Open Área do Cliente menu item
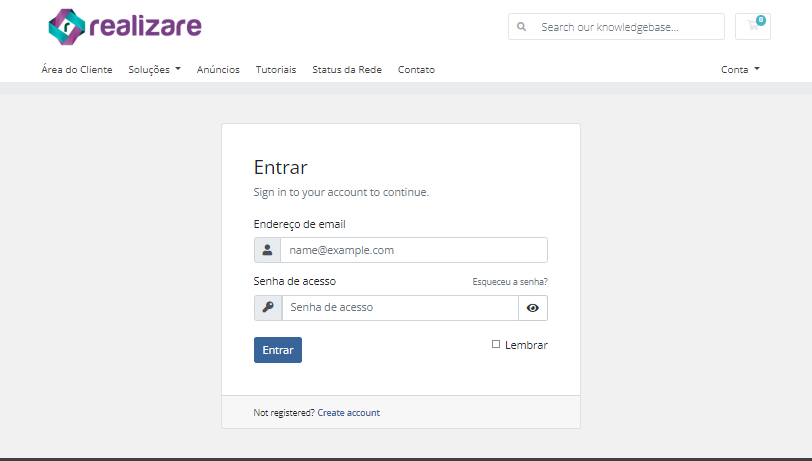 coord(77,69)
